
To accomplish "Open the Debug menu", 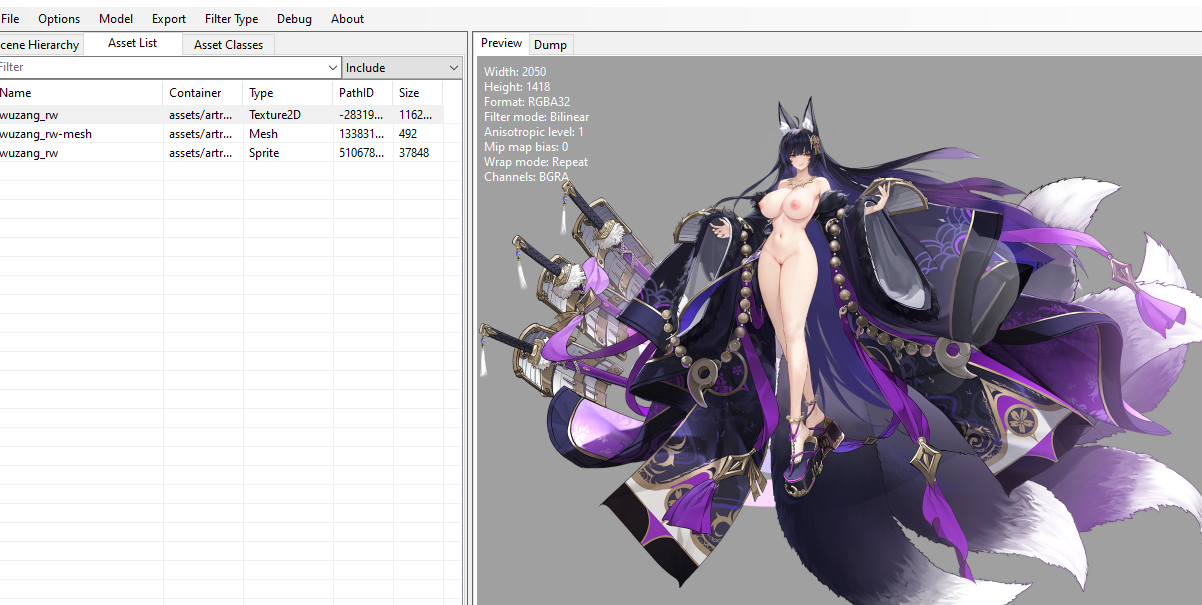I will (294, 19).
